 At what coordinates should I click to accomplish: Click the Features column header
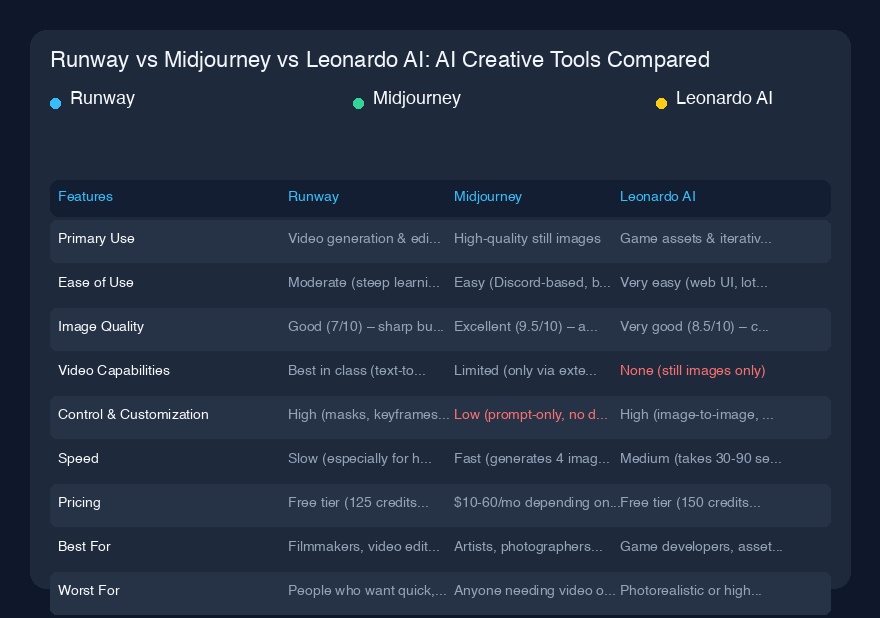86,196
